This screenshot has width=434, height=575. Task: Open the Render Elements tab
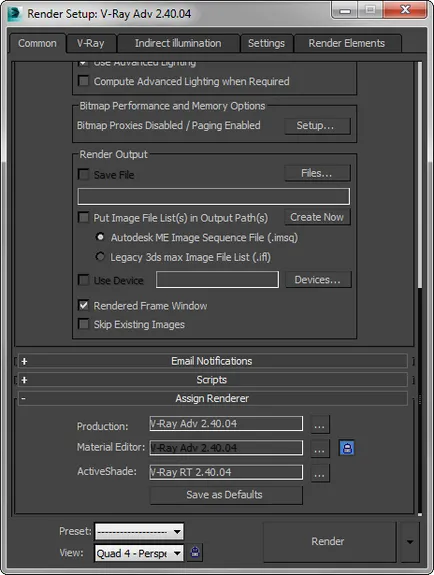point(347,43)
